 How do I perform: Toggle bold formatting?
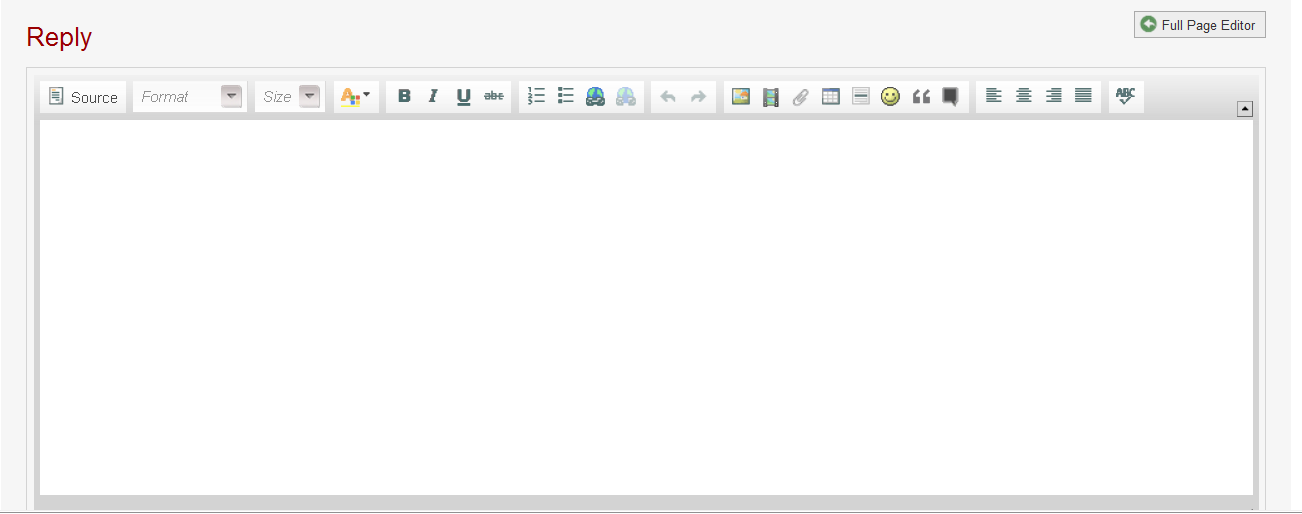click(x=404, y=97)
